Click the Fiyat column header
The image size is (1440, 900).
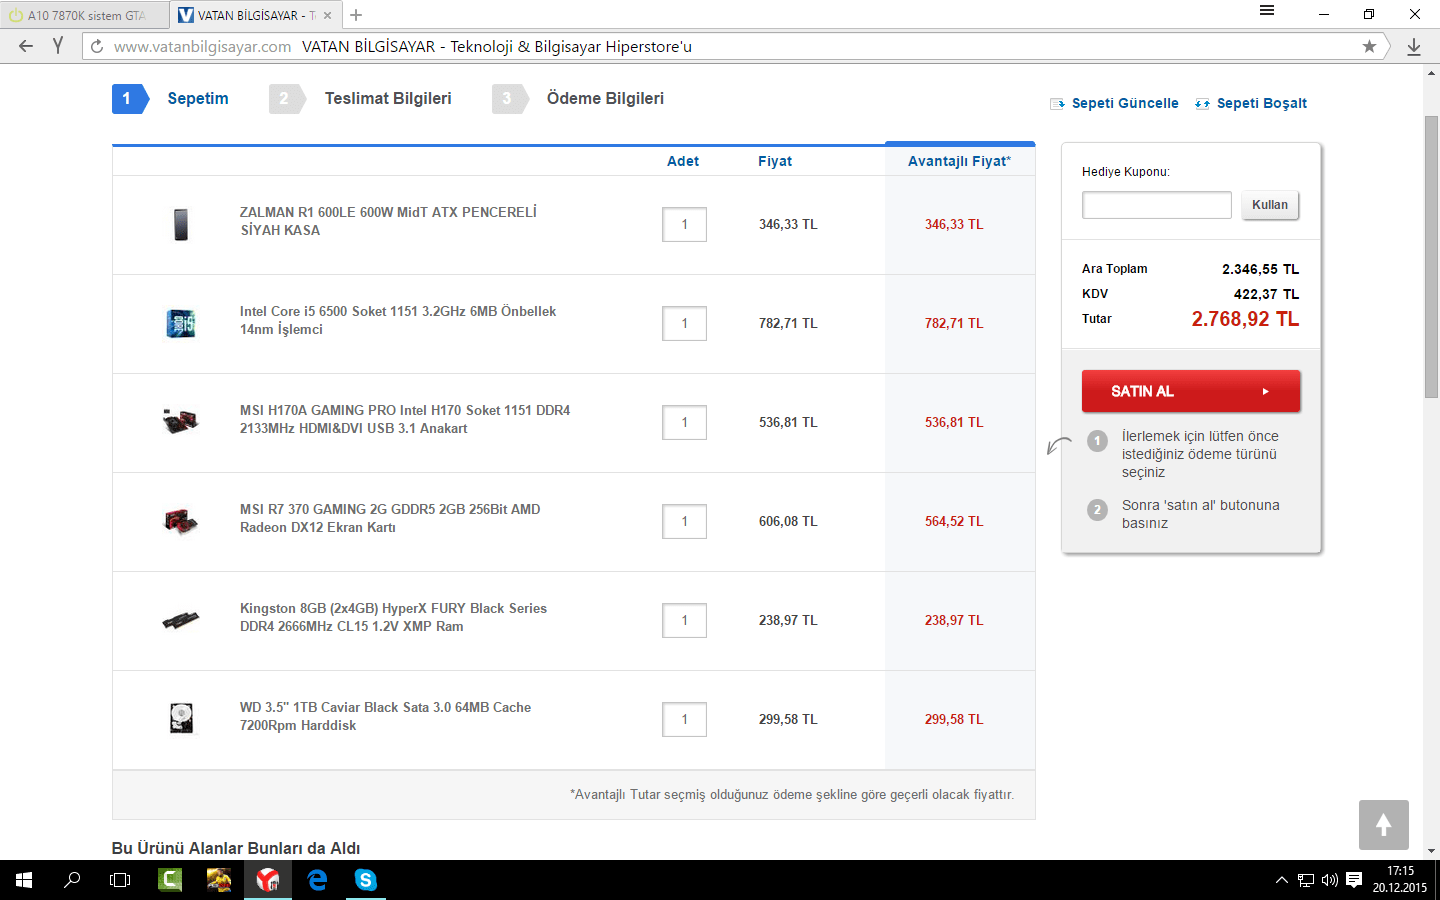pyautogui.click(x=775, y=161)
